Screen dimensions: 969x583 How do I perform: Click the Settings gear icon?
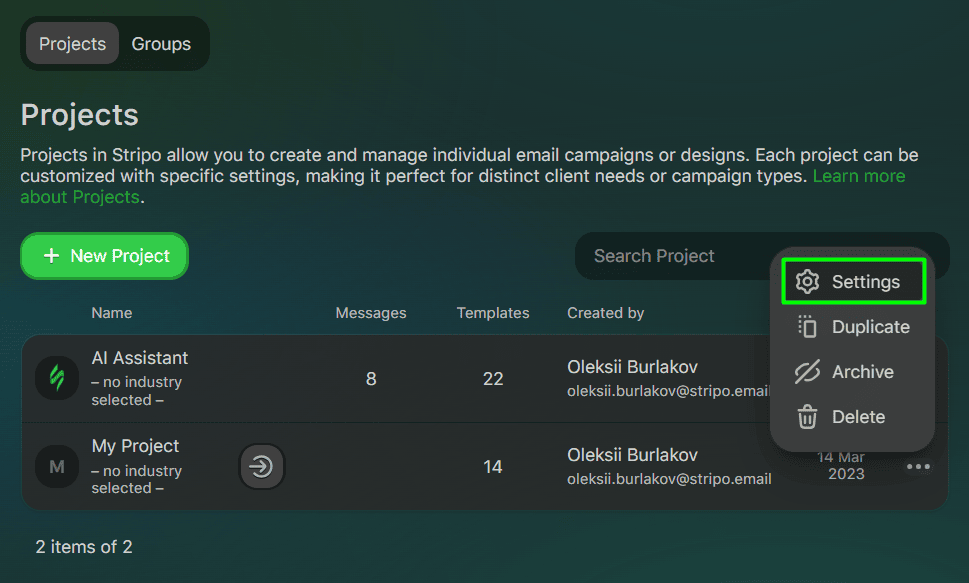[807, 282]
